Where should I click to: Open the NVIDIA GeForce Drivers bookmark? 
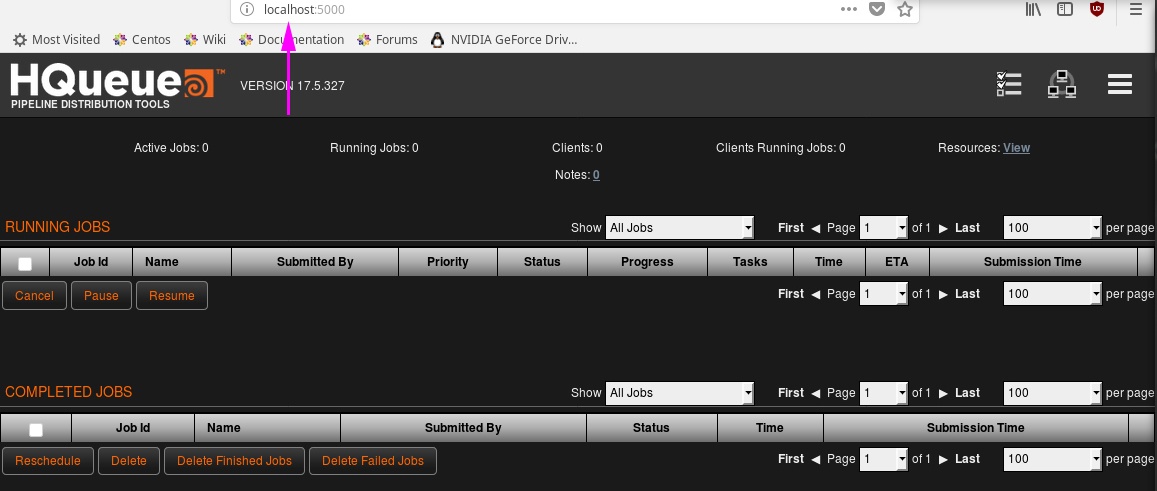(504, 40)
